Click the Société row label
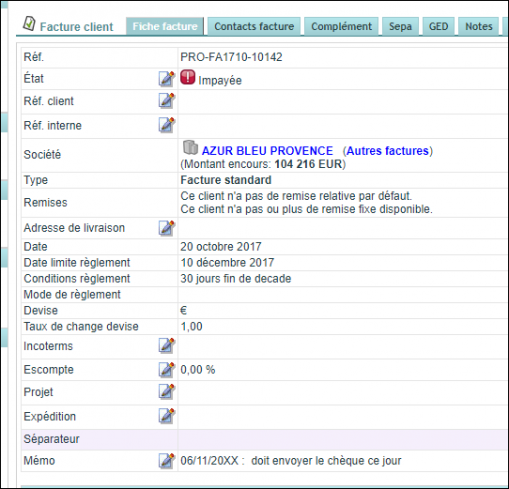The height and width of the screenshot is (489, 509). click(x=42, y=155)
